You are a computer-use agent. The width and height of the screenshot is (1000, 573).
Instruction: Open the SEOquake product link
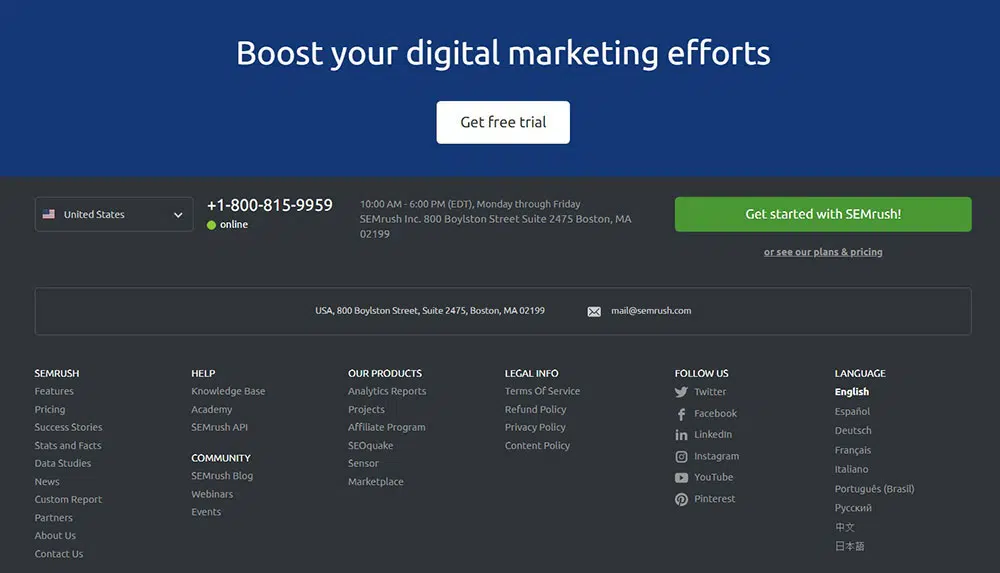pos(370,445)
